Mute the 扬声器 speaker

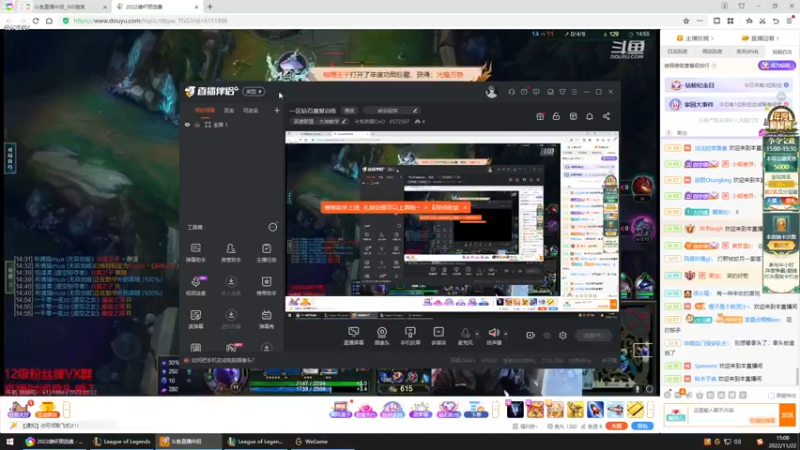click(493, 336)
